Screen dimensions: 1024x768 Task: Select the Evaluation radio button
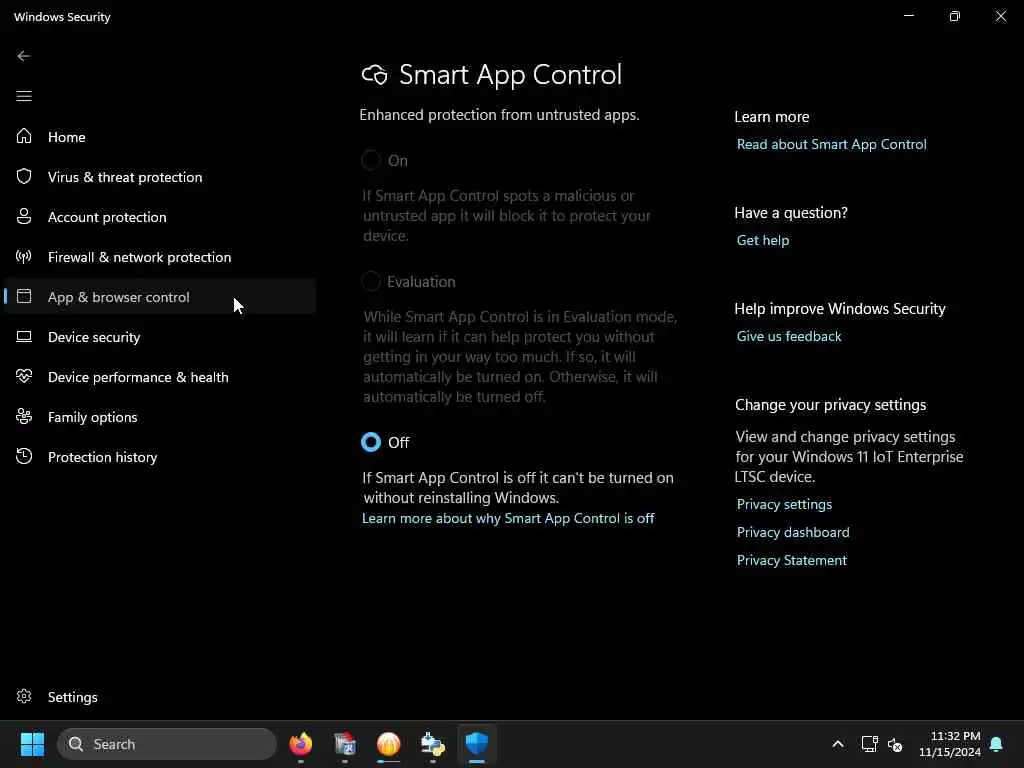pyautogui.click(x=371, y=281)
